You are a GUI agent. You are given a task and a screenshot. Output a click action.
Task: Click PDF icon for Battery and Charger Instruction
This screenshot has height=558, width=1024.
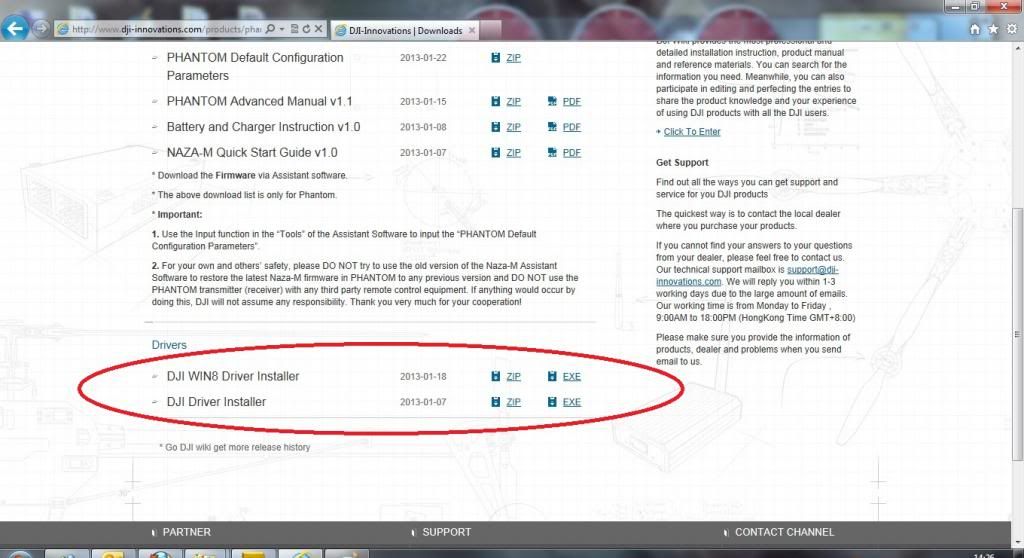pos(552,127)
